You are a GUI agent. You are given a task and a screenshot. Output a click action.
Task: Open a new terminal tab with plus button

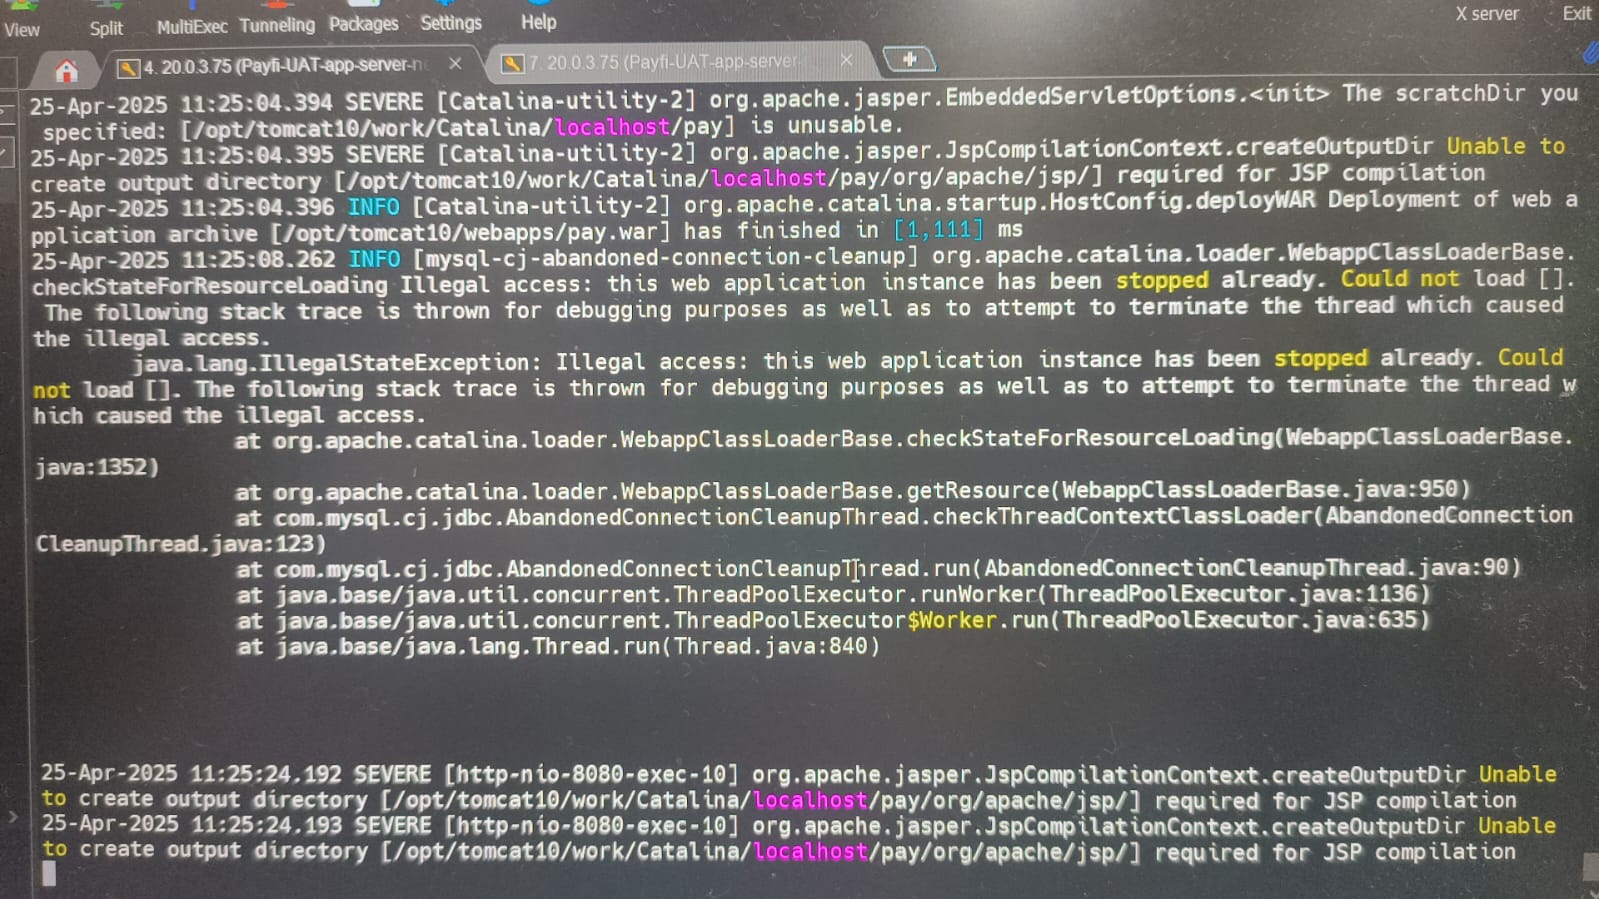click(x=909, y=60)
